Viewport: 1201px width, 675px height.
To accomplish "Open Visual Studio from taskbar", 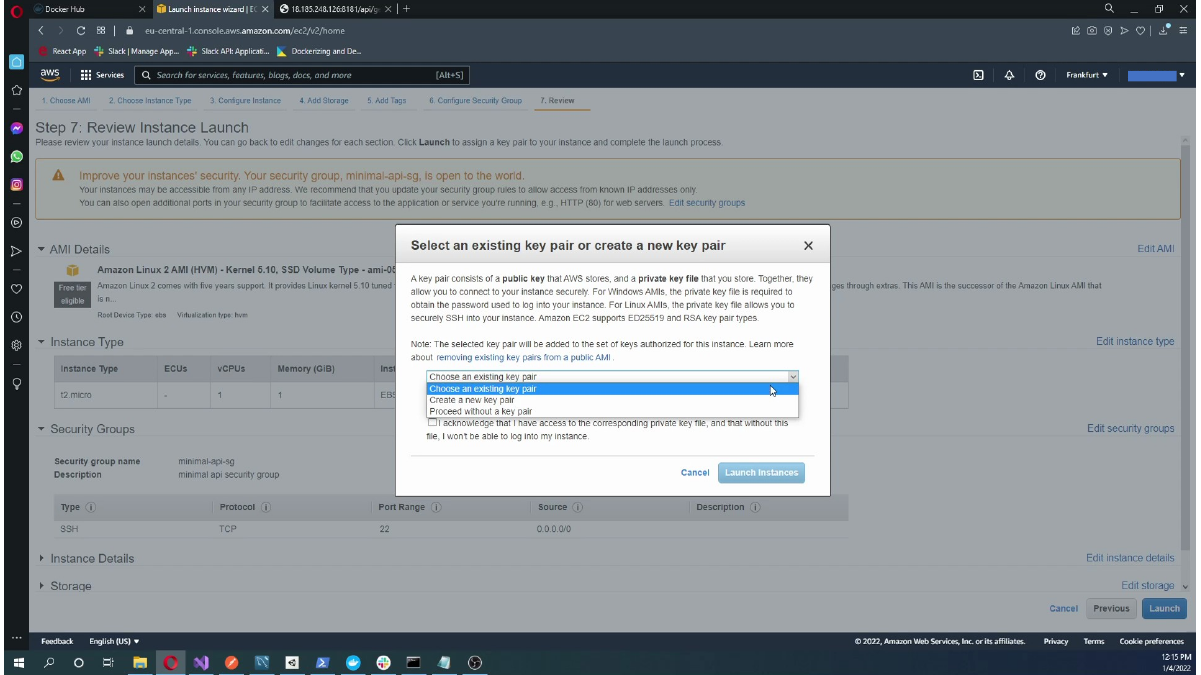I will [x=201, y=662].
